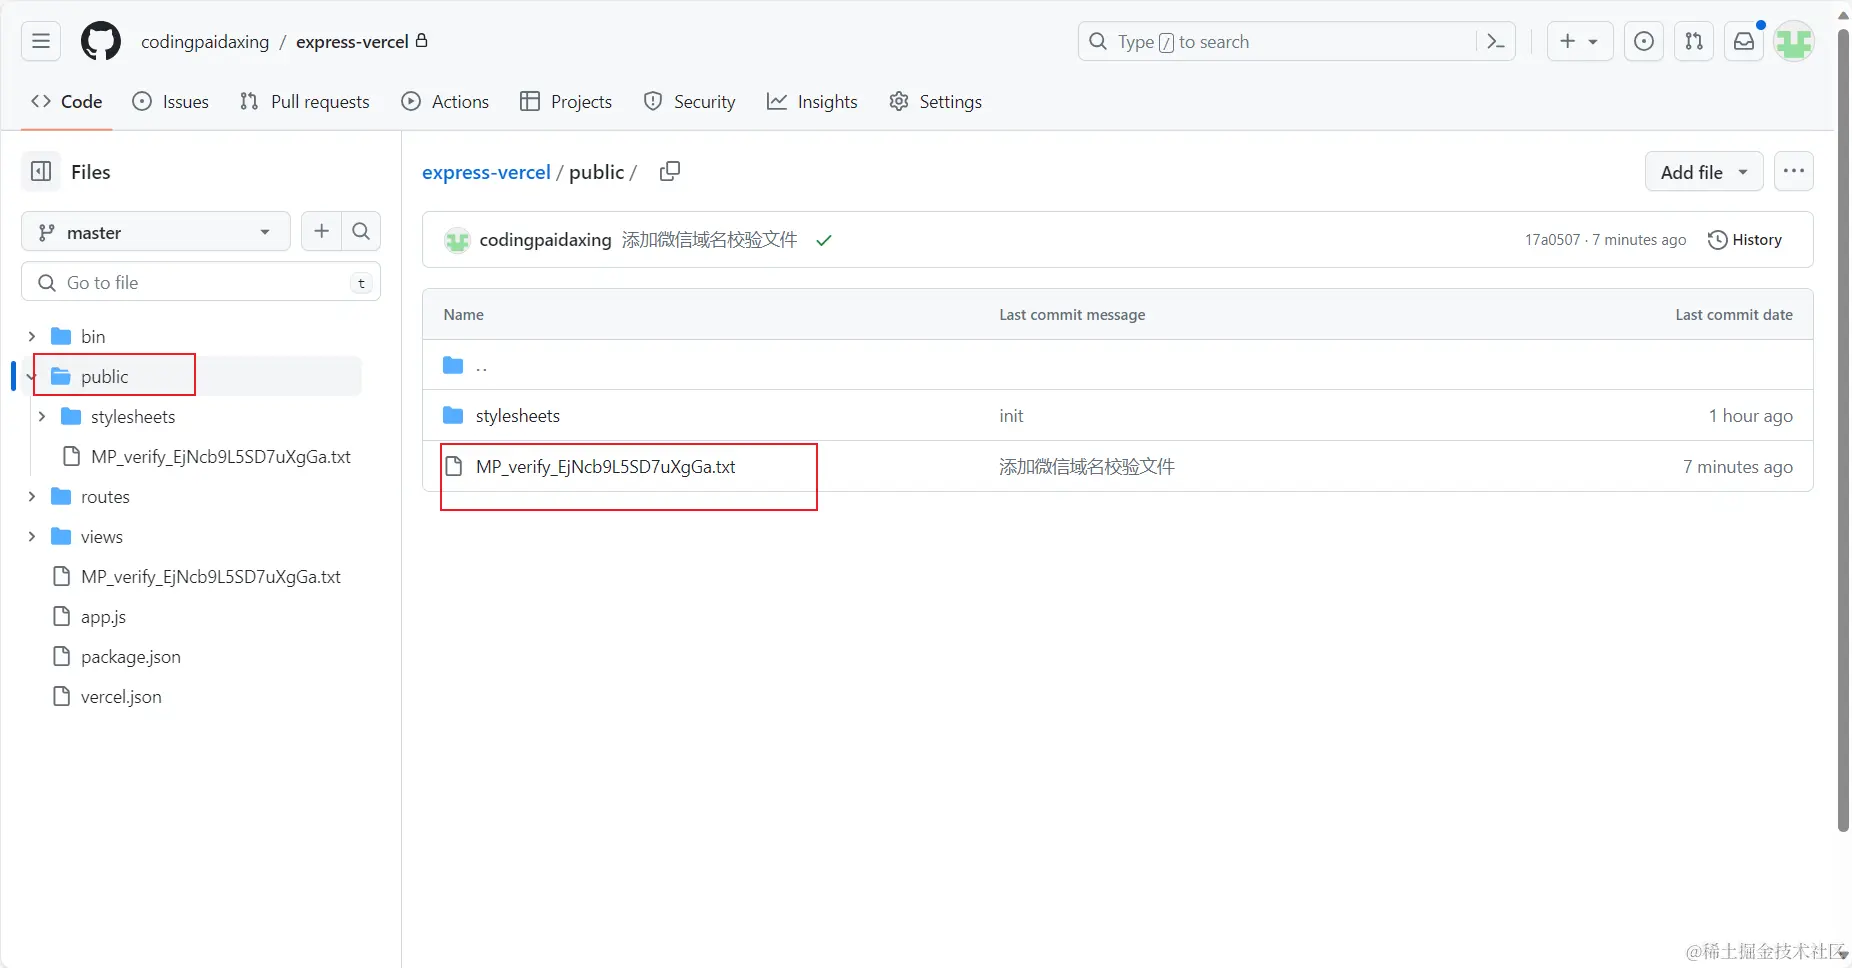Collapse the public folder in file tree
The width and height of the screenshot is (1852, 968).
32,376
